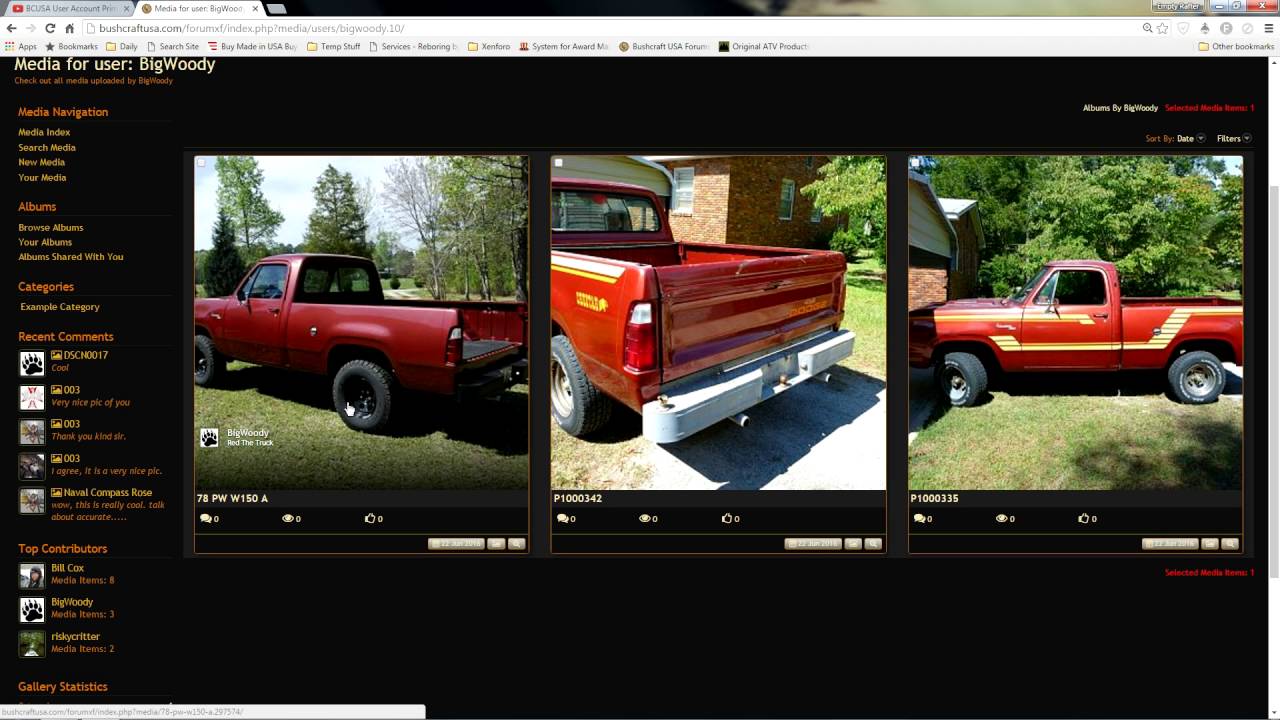Click the views eye icon under P1000335
Screen dimensions: 1280x720
click(x=1002, y=518)
